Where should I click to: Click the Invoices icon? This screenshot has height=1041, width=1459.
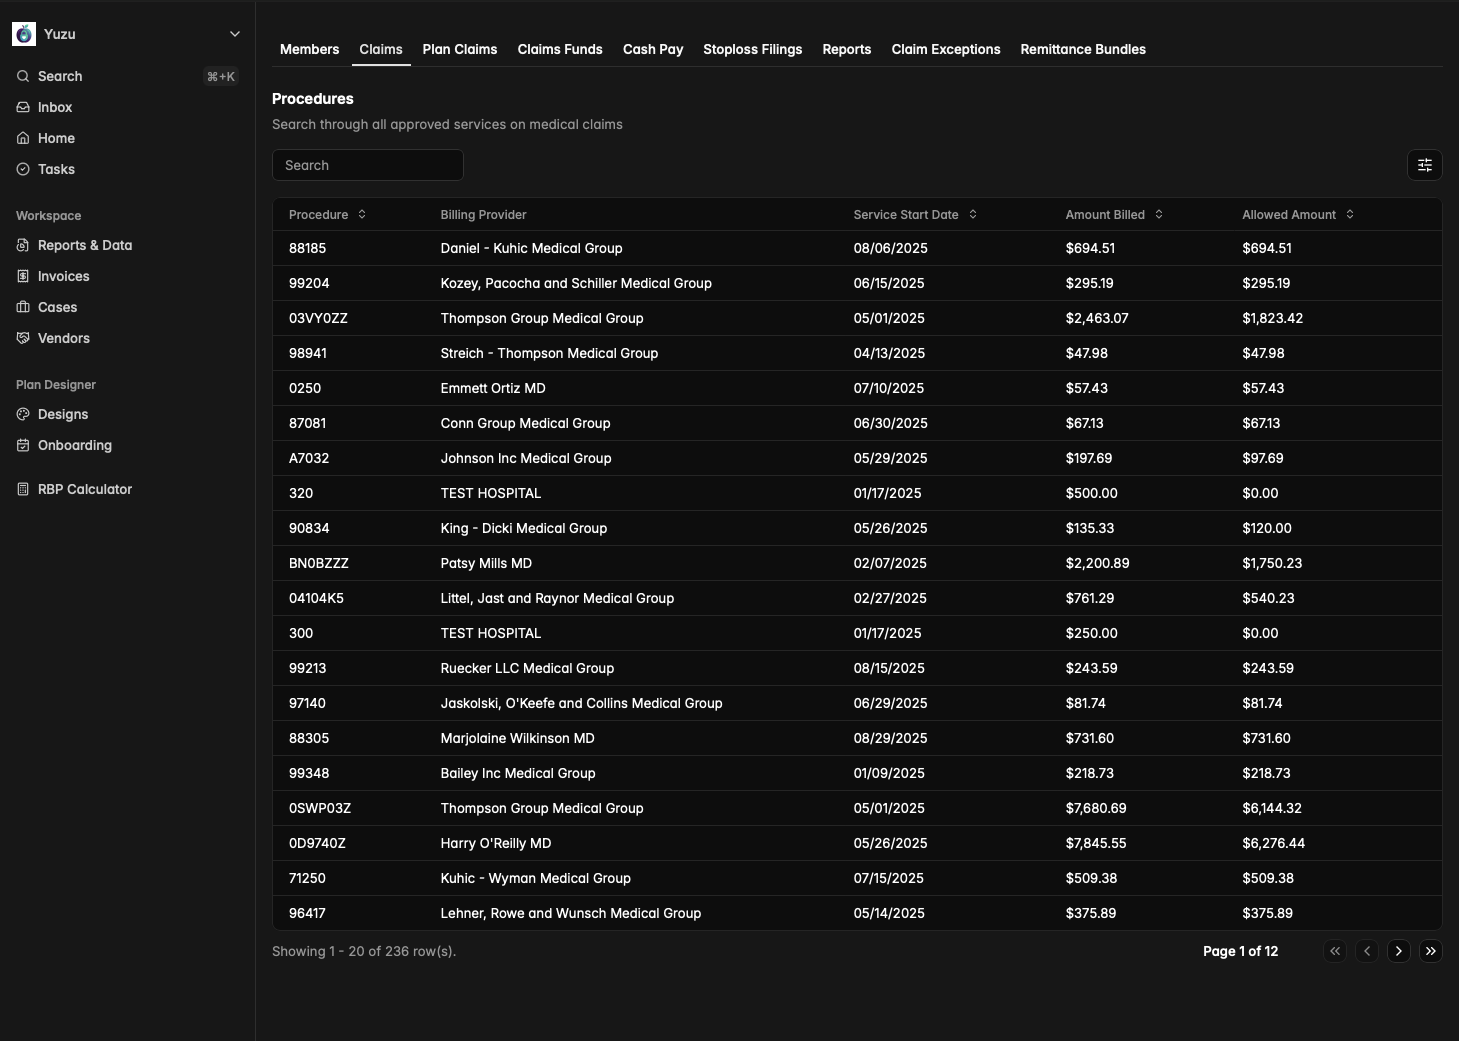click(x=23, y=276)
